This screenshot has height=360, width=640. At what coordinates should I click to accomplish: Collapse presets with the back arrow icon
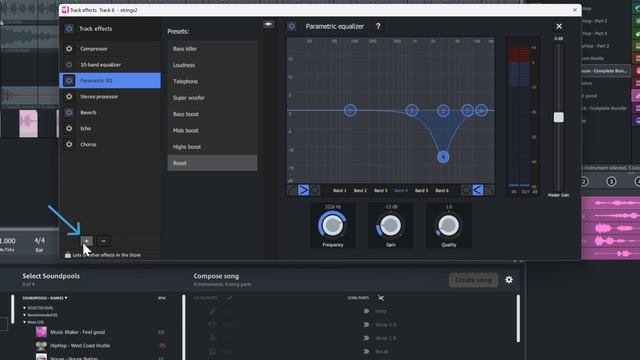268,24
